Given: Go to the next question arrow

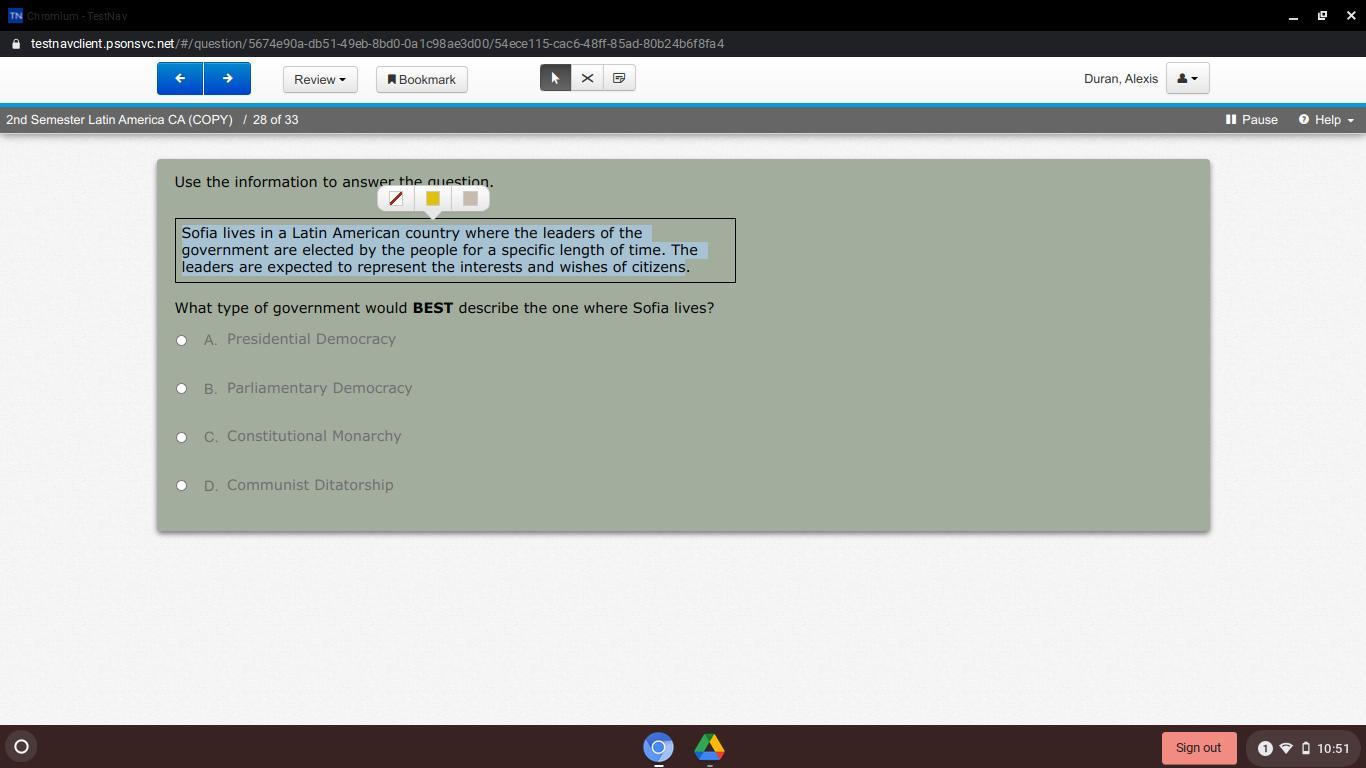Looking at the screenshot, I should click(x=227, y=79).
